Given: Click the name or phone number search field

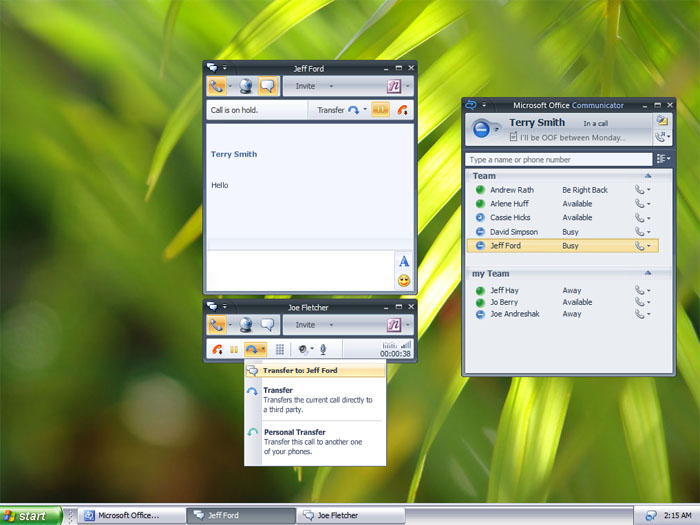Looking at the screenshot, I should point(558,159).
